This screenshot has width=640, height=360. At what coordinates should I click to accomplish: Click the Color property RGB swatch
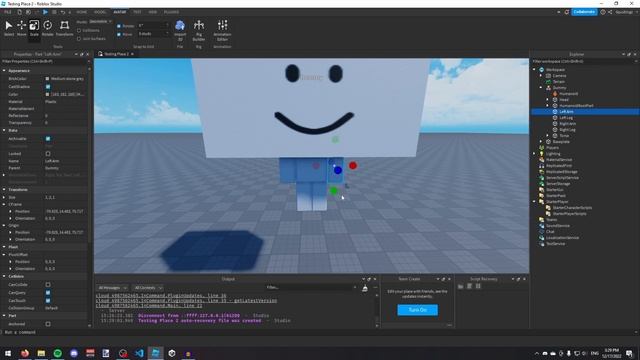(x=47, y=94)
